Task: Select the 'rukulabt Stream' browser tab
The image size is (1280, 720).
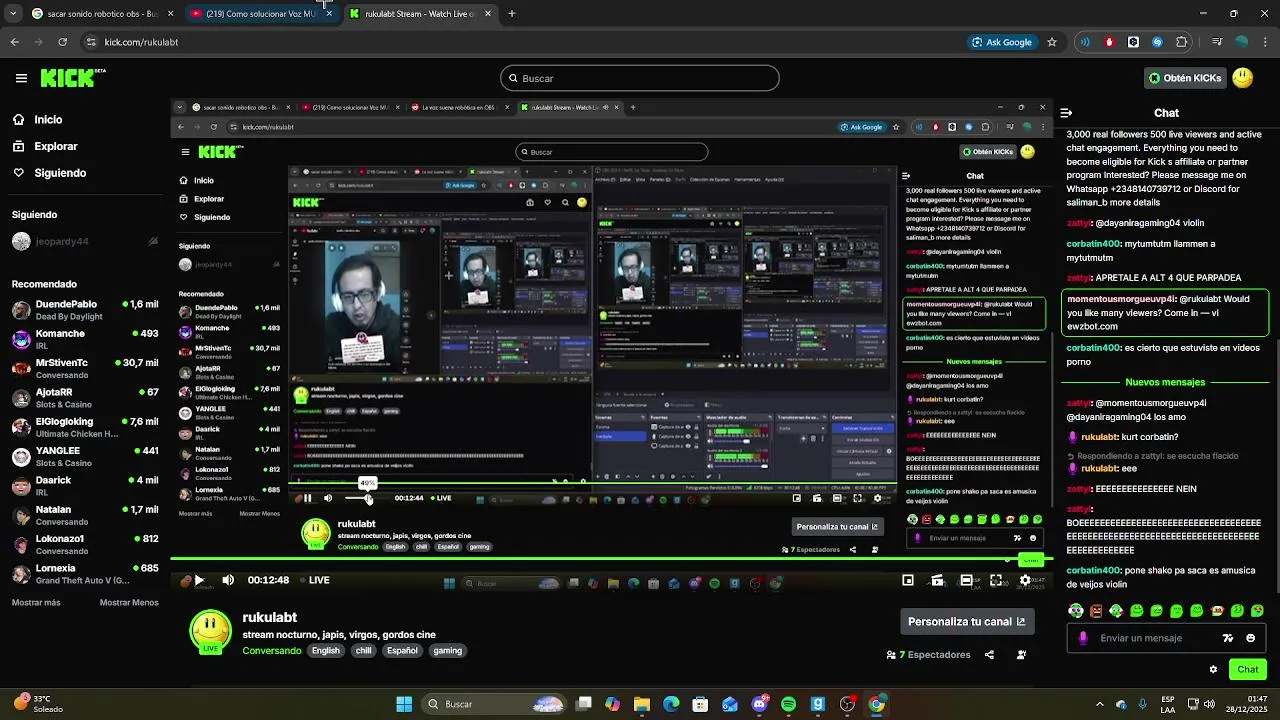Action: click(421, 14)
